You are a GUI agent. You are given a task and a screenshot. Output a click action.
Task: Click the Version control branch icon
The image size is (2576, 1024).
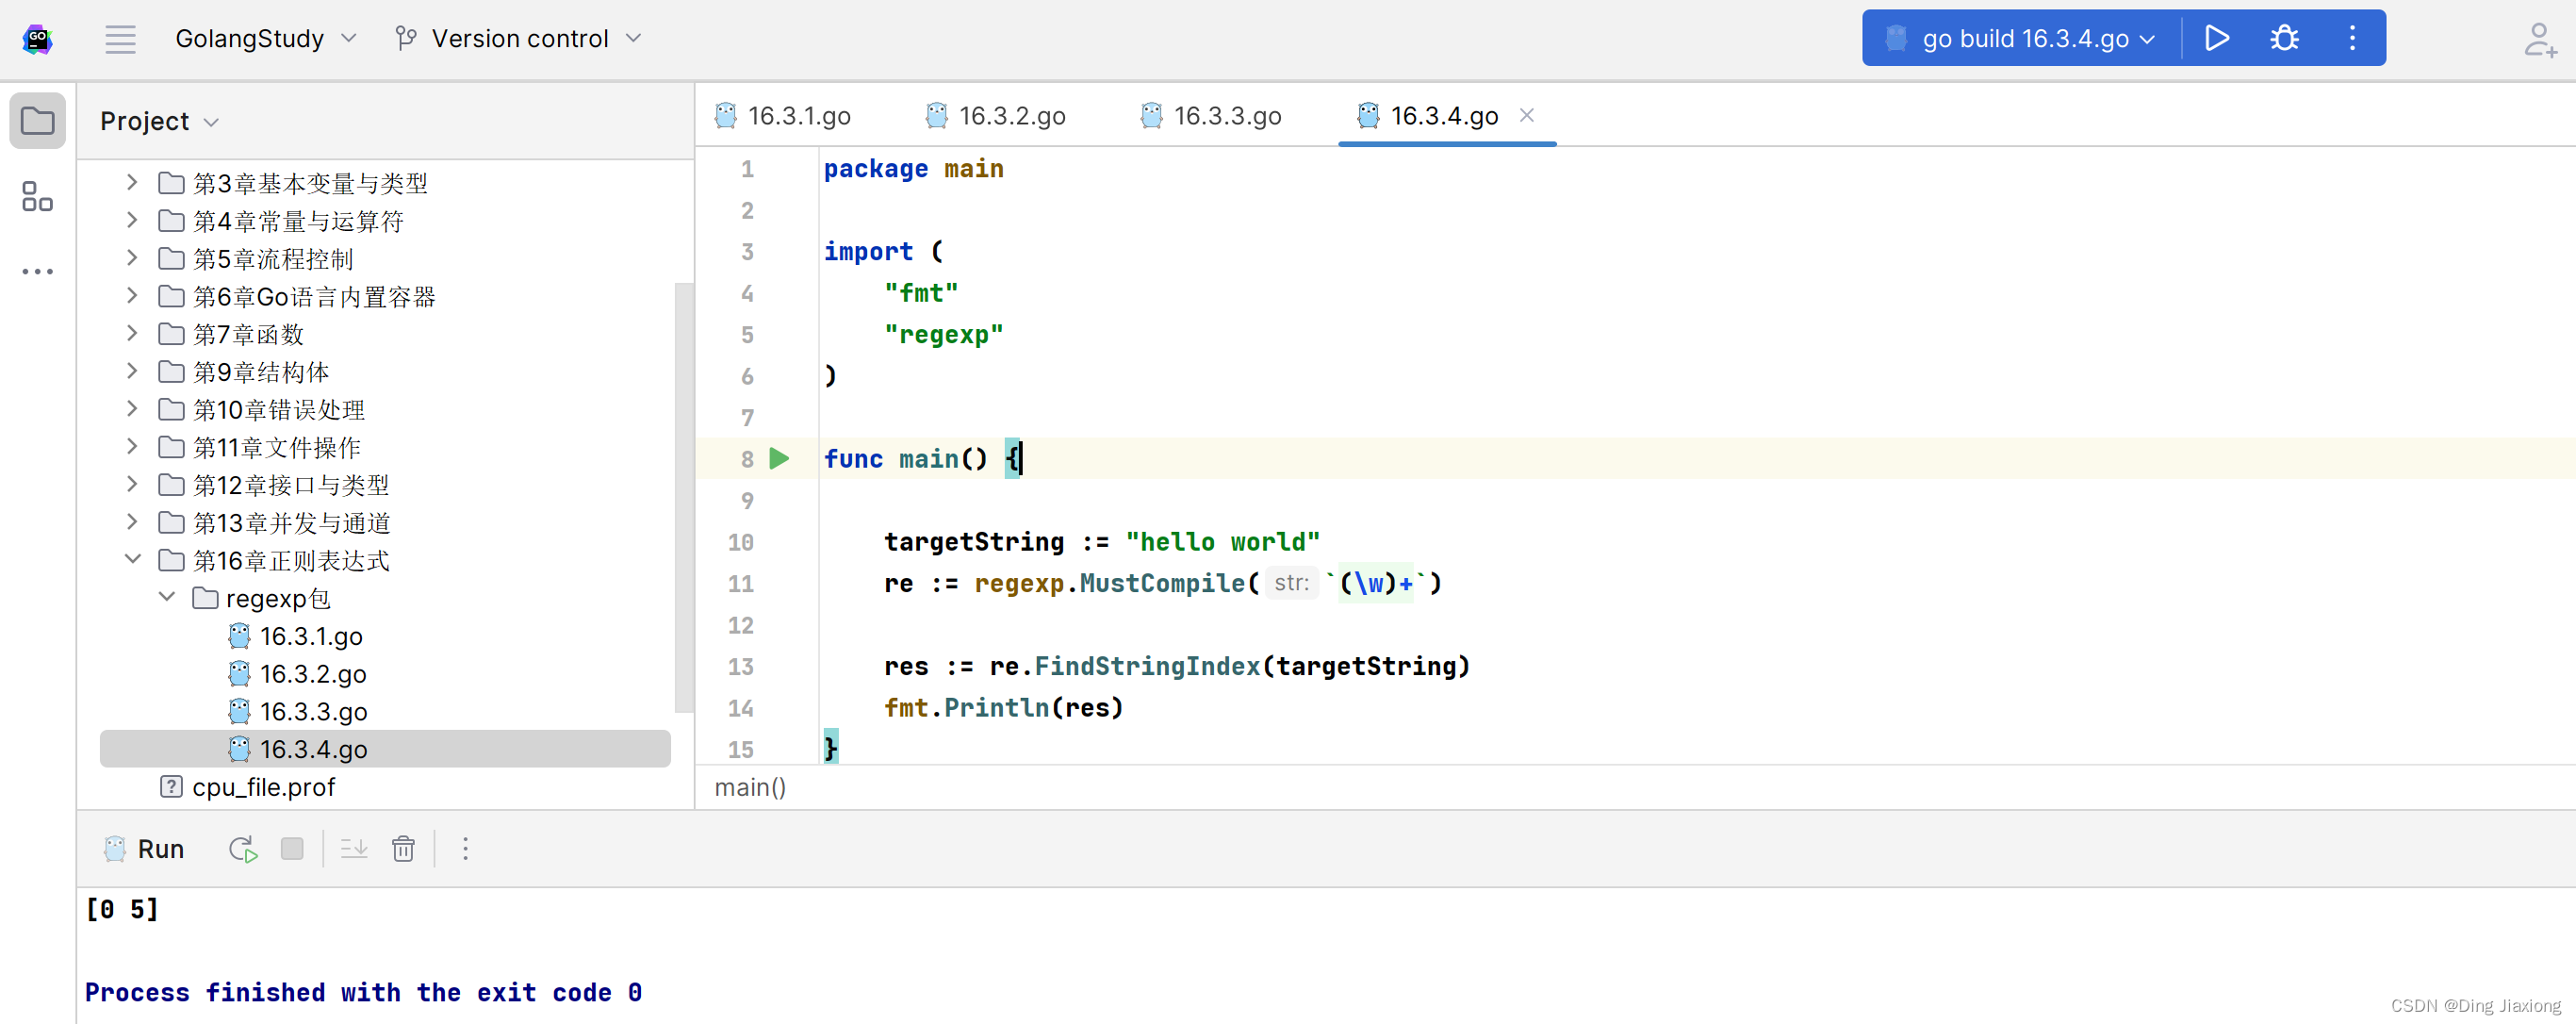pyautogui.click(x=405, y=39)
